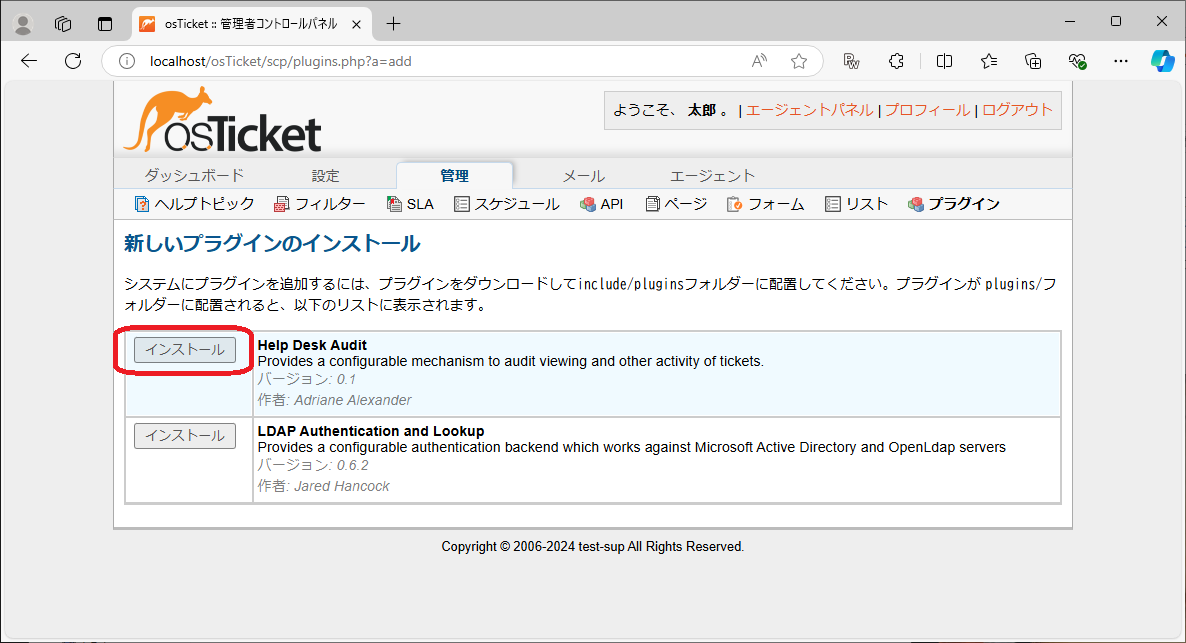
Task: Open the スケジュール icon
Action: pyautogui.click(x=462, y=203)
